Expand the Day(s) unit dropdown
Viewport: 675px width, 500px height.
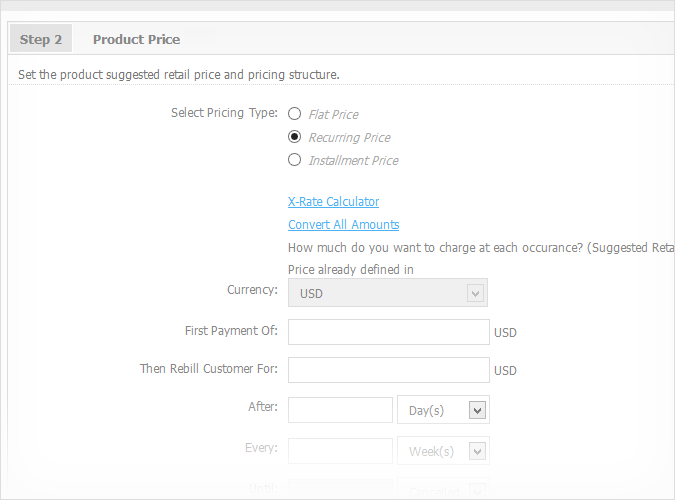pyautogui.click(x=443, y=410)
